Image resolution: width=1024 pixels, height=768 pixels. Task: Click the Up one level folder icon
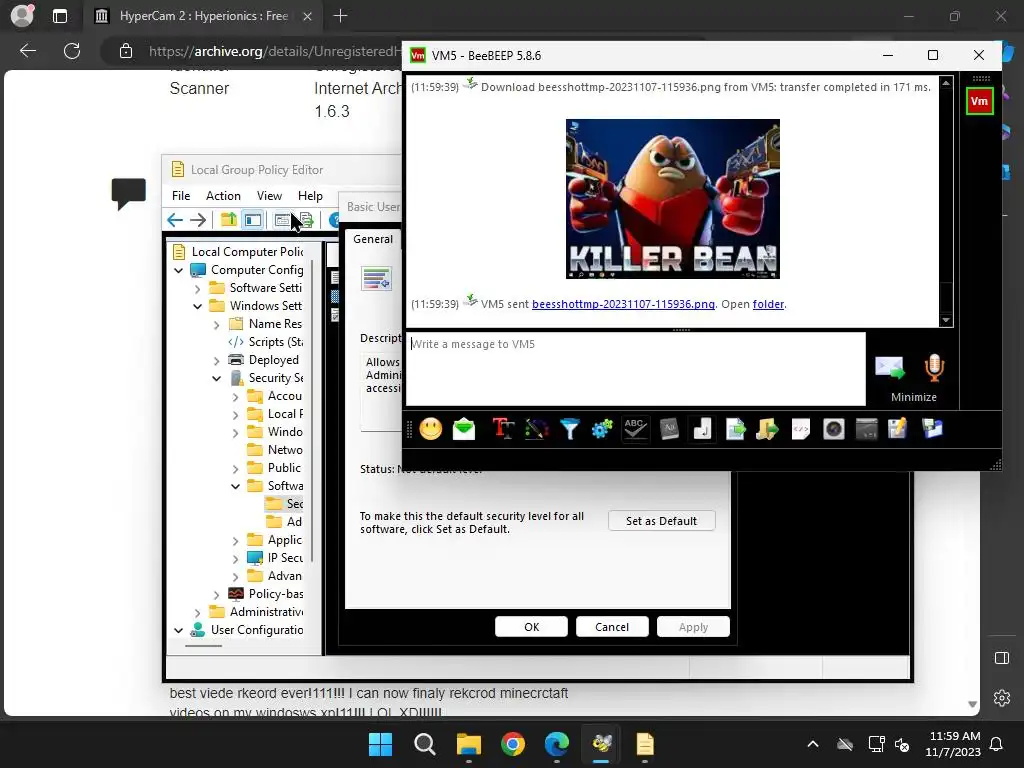[229, 219]
